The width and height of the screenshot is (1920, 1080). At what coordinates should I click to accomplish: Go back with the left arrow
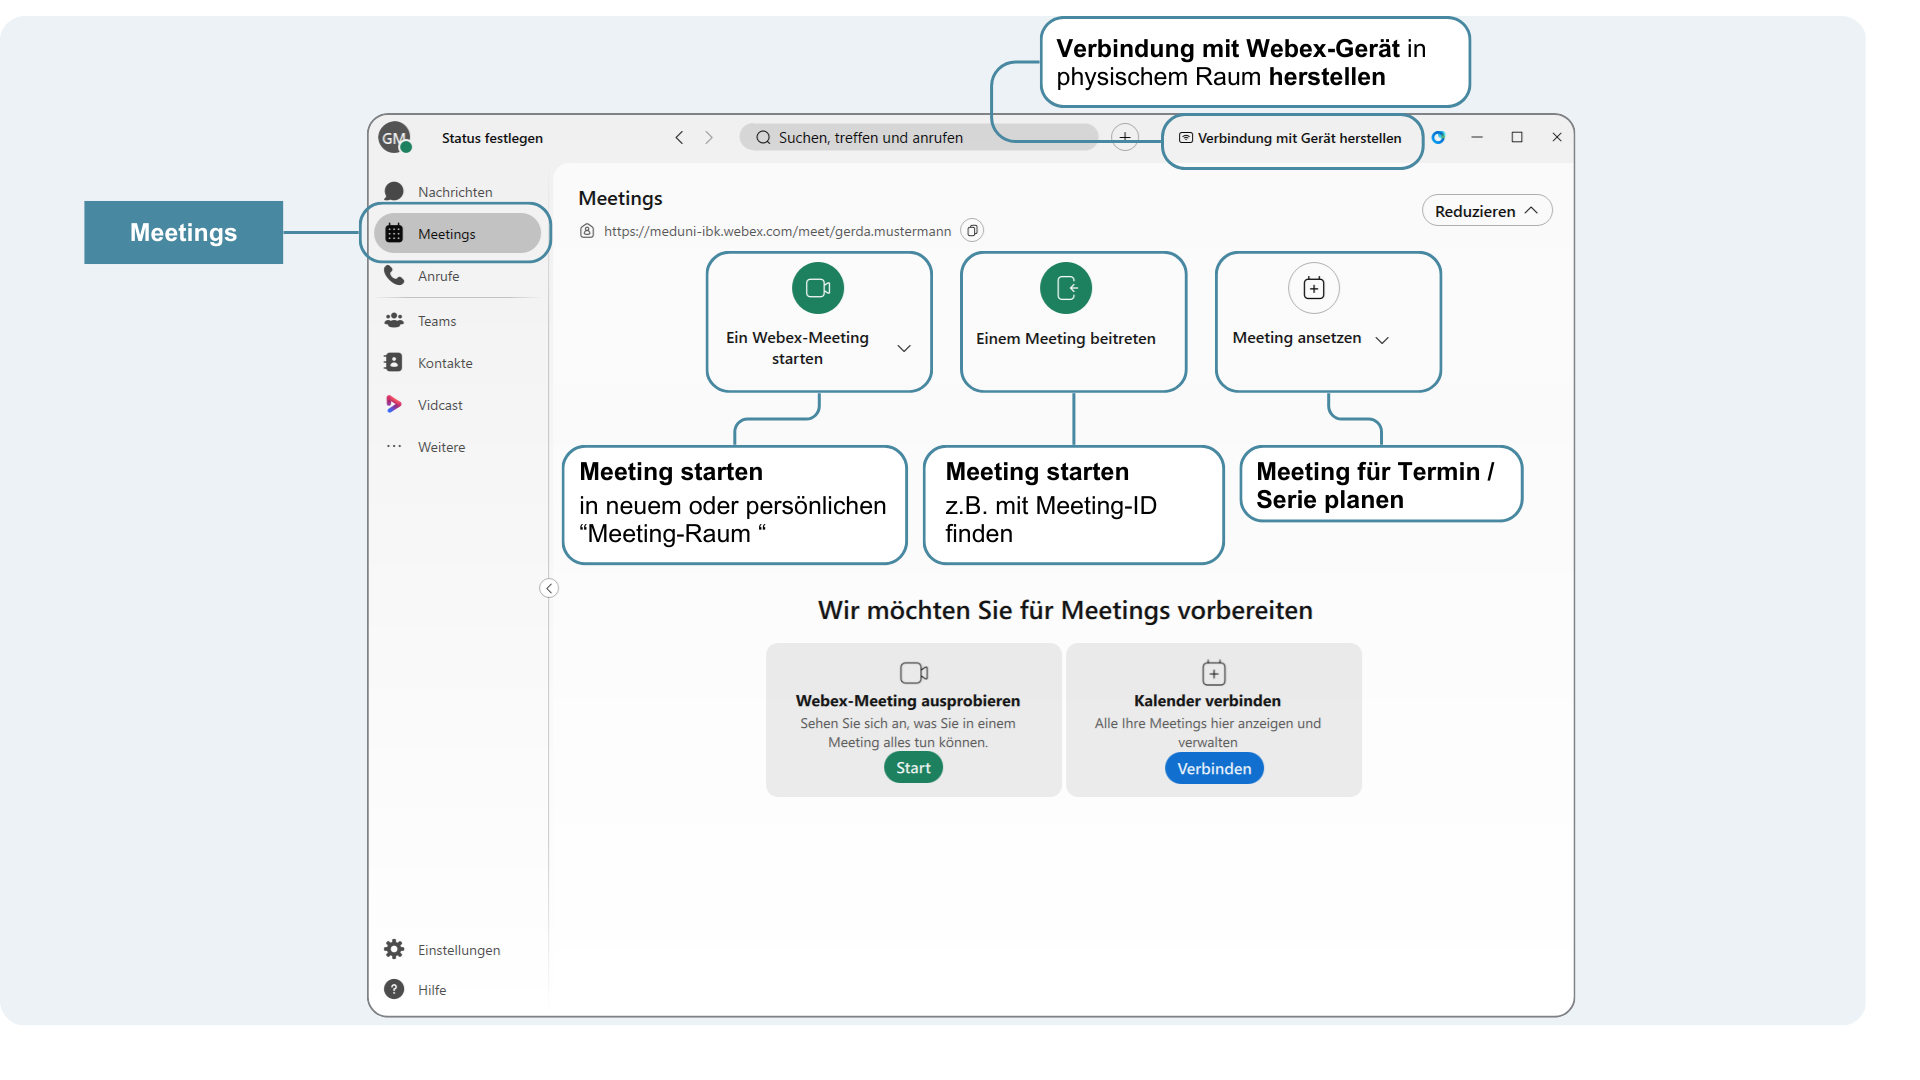point(679,138)
